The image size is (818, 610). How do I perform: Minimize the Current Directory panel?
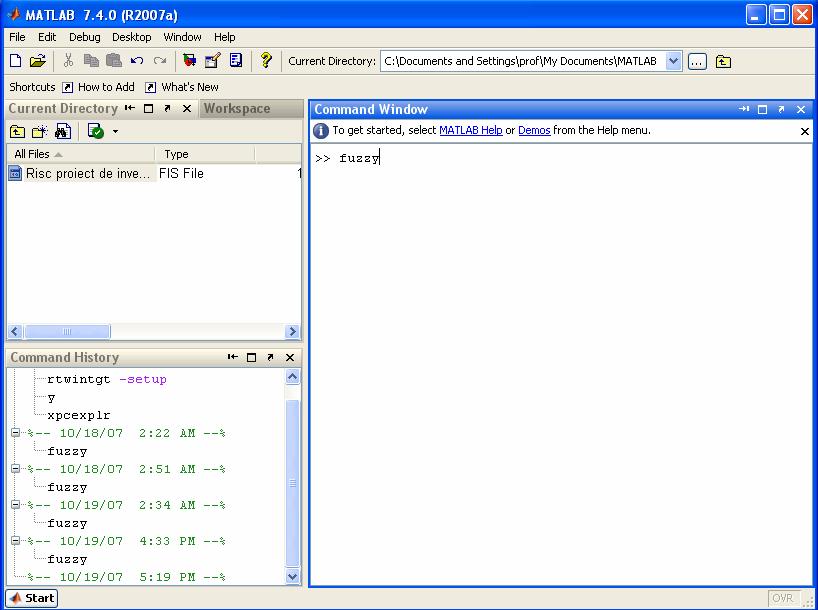[129, 109]
